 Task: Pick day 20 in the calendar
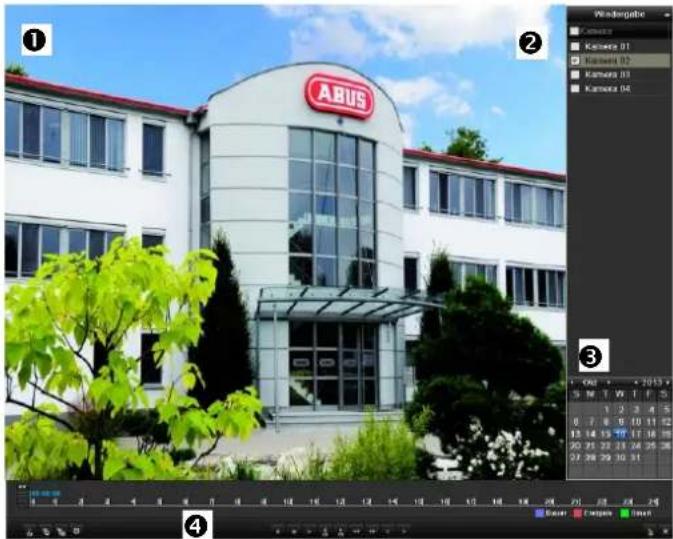click(x=575, y=446)
